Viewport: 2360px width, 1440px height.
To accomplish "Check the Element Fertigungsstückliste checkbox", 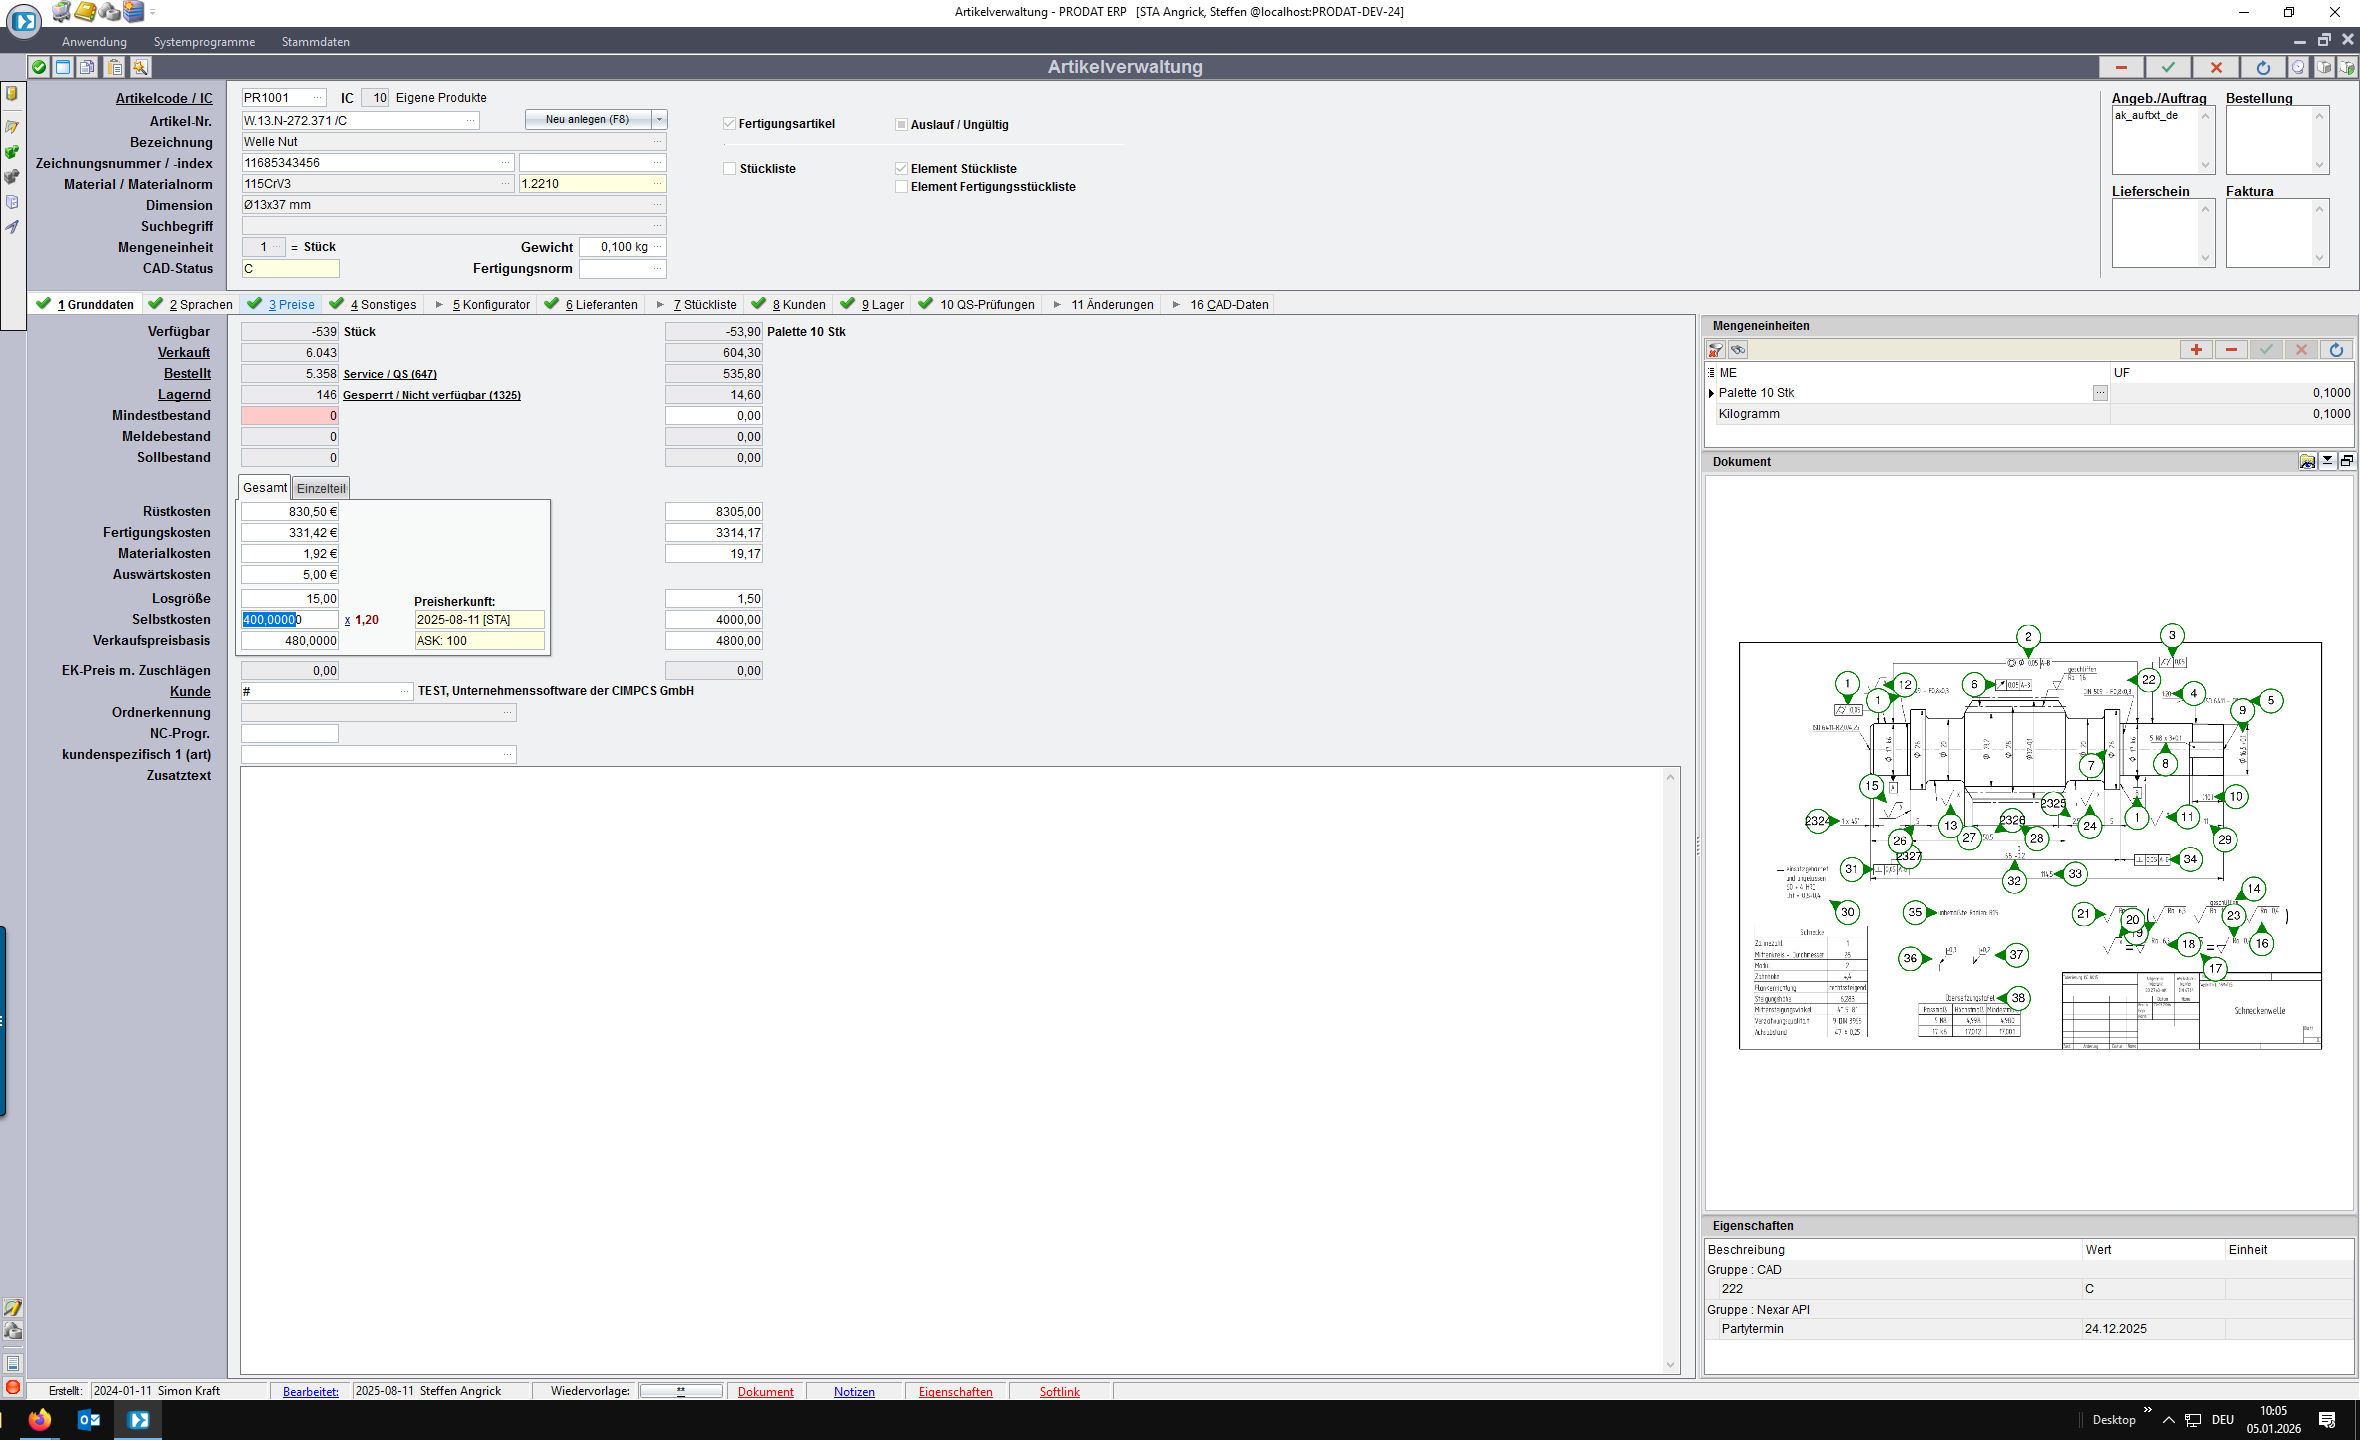I will 901,187.
